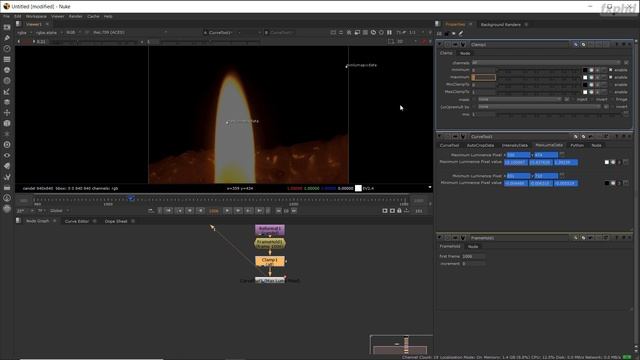Collapse the Clamp1 properties panel arrow
640x360 pixels.
click(x=440, y=44)
